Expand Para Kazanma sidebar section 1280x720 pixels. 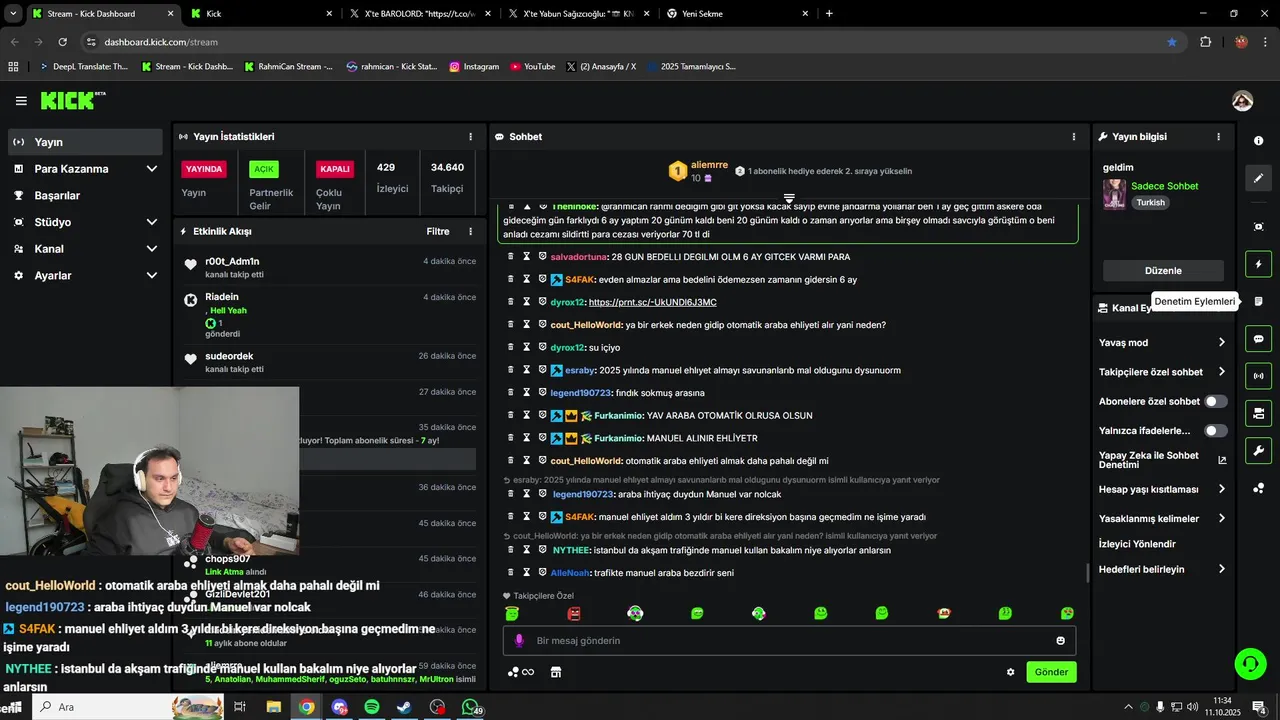[85, 169]
